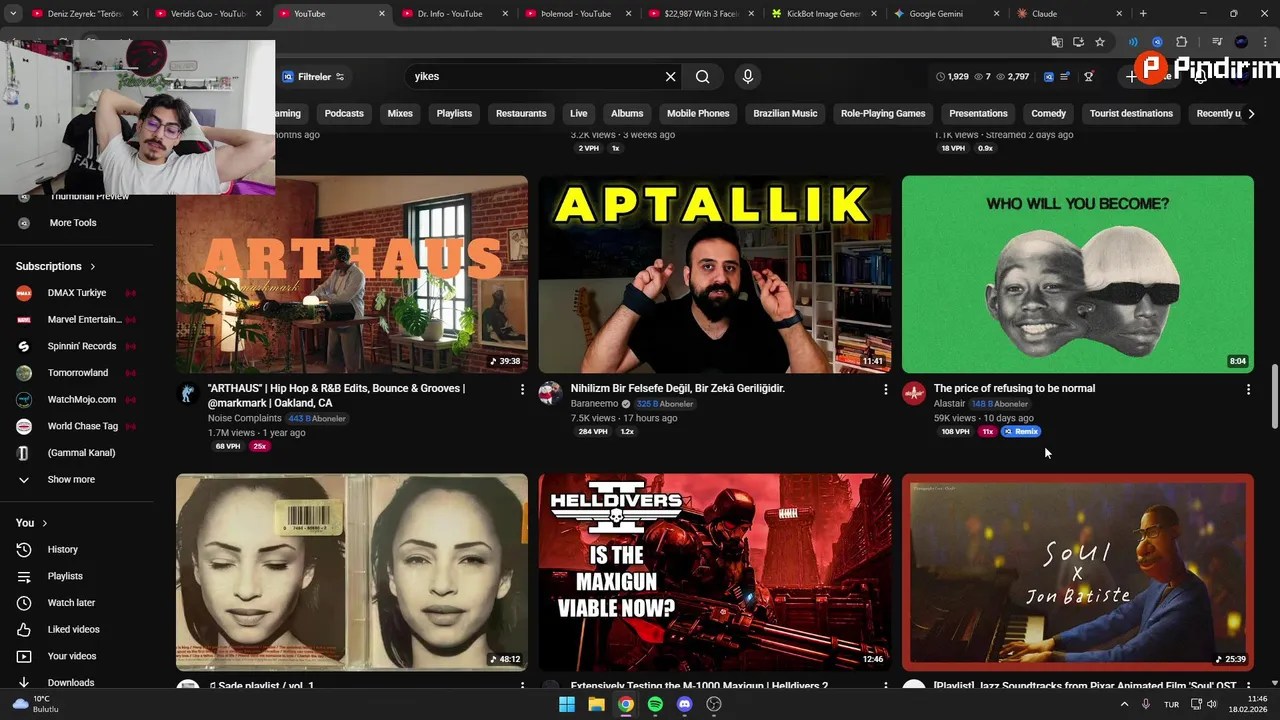The width and height of the screenshot is (1280, 720).
Task: Select the Playlists filter chip
Action: (x=454, y=113)
